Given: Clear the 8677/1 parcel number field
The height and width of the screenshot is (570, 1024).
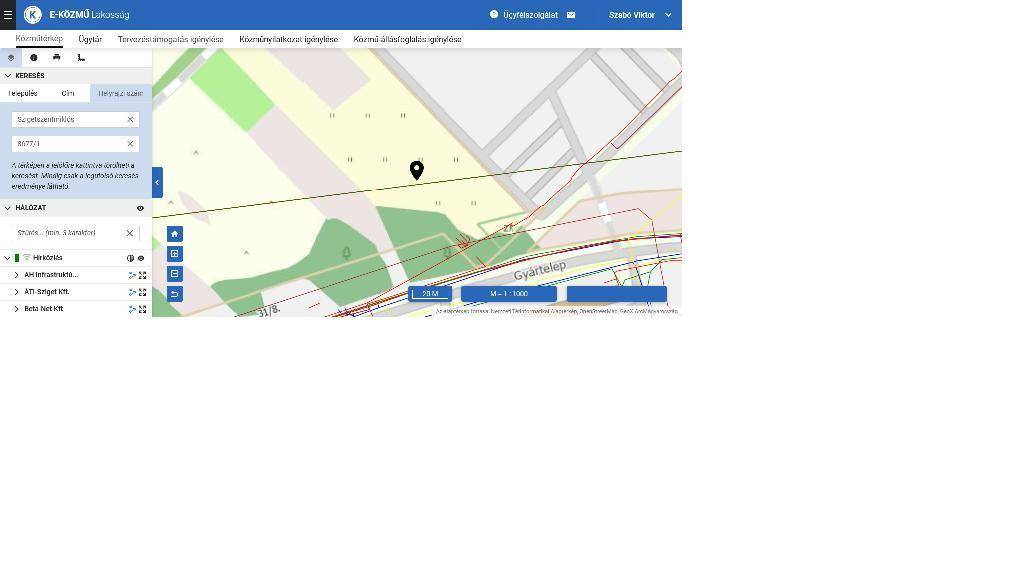Looking at the screenshot, I should coord(130,144).
